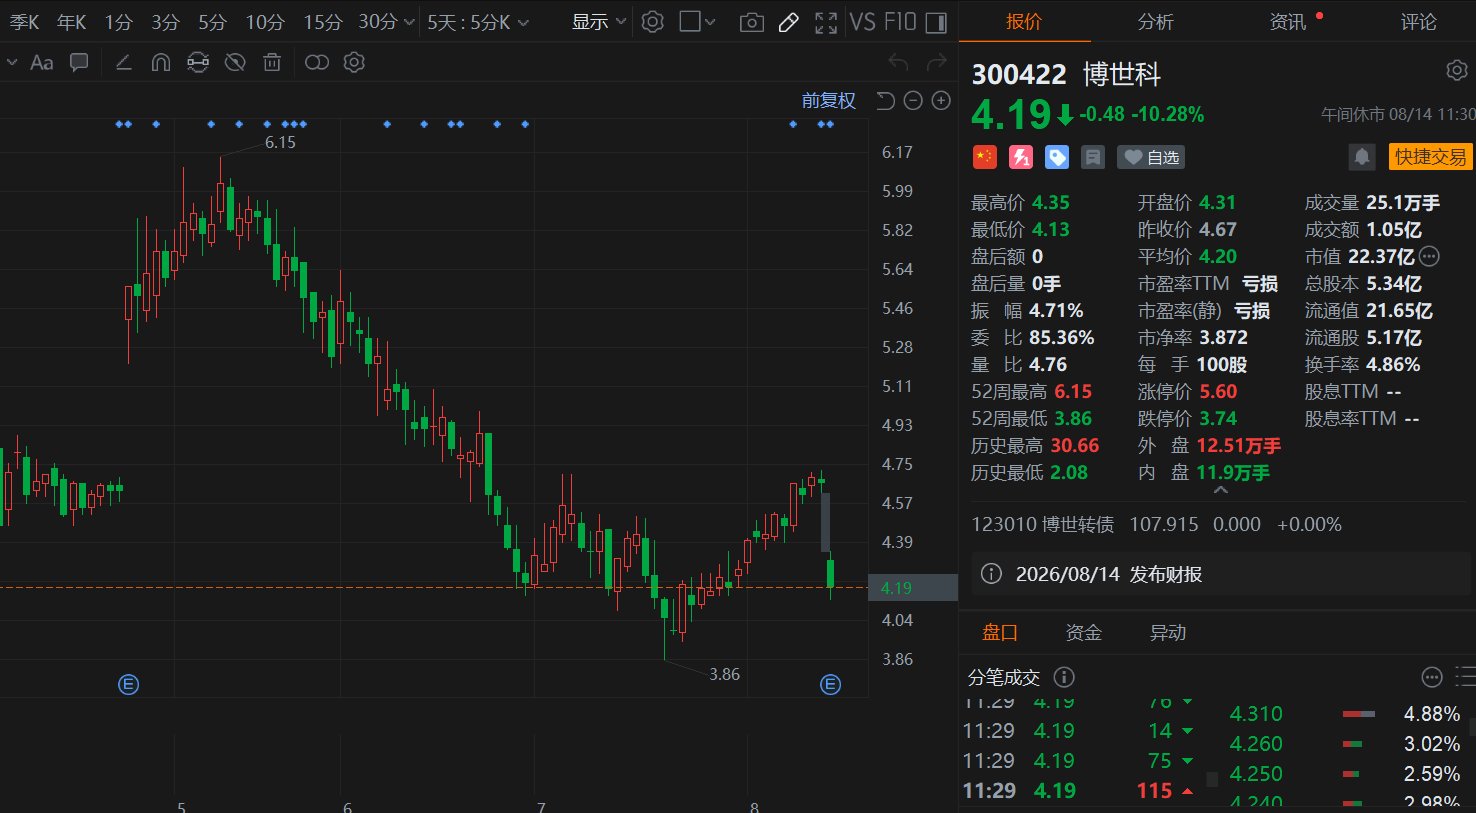Viewport: 1476px width, 813px height.
Task: Switch chart to 1分 period
Action: click(118, 22)
